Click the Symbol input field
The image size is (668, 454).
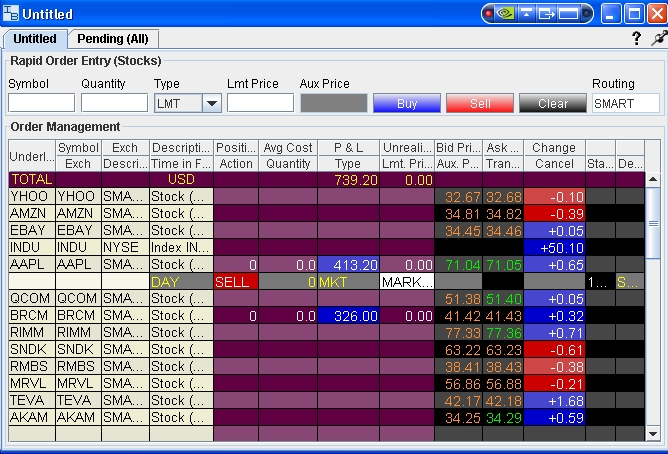click(x=41, y=103)
